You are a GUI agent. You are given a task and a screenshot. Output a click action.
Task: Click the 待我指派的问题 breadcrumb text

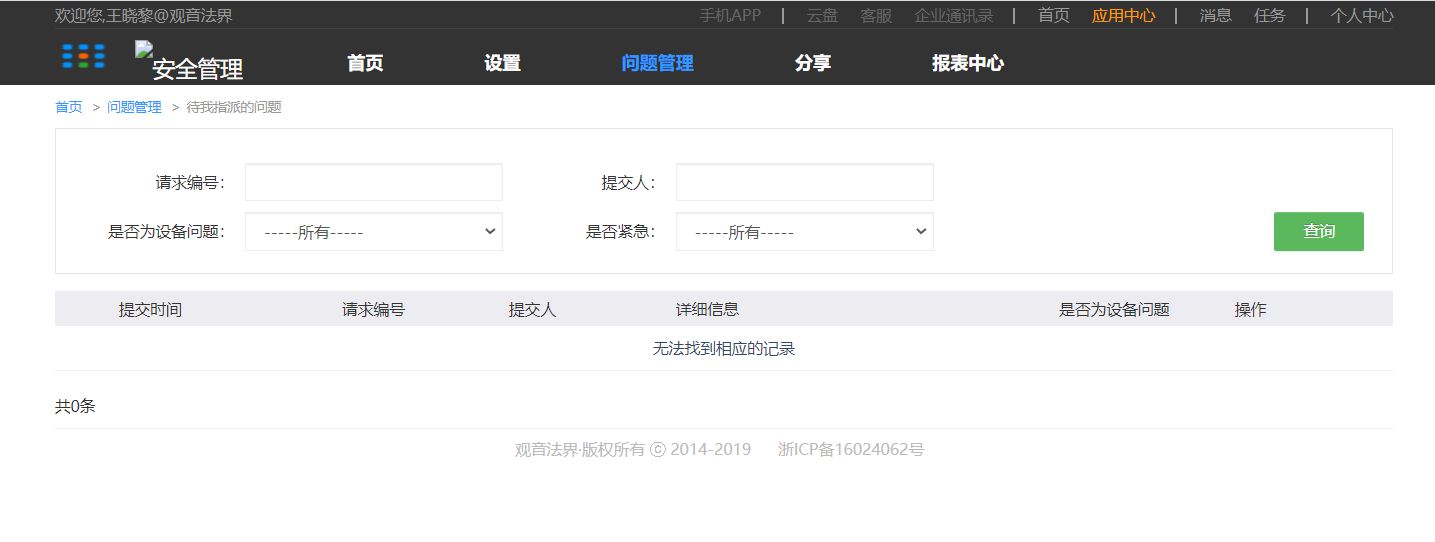pos(234,107)
